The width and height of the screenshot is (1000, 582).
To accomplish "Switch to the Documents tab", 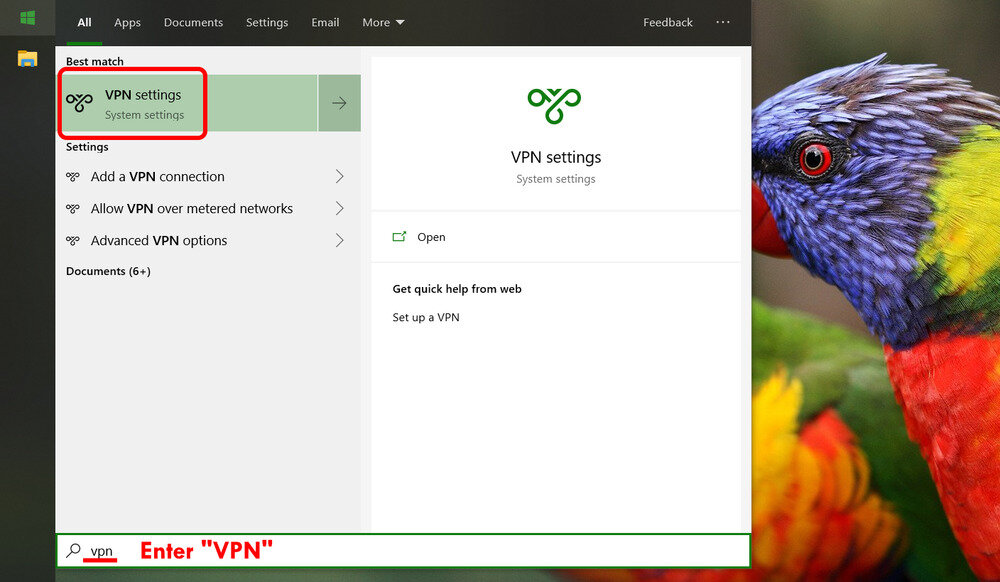I will (193, 22).
